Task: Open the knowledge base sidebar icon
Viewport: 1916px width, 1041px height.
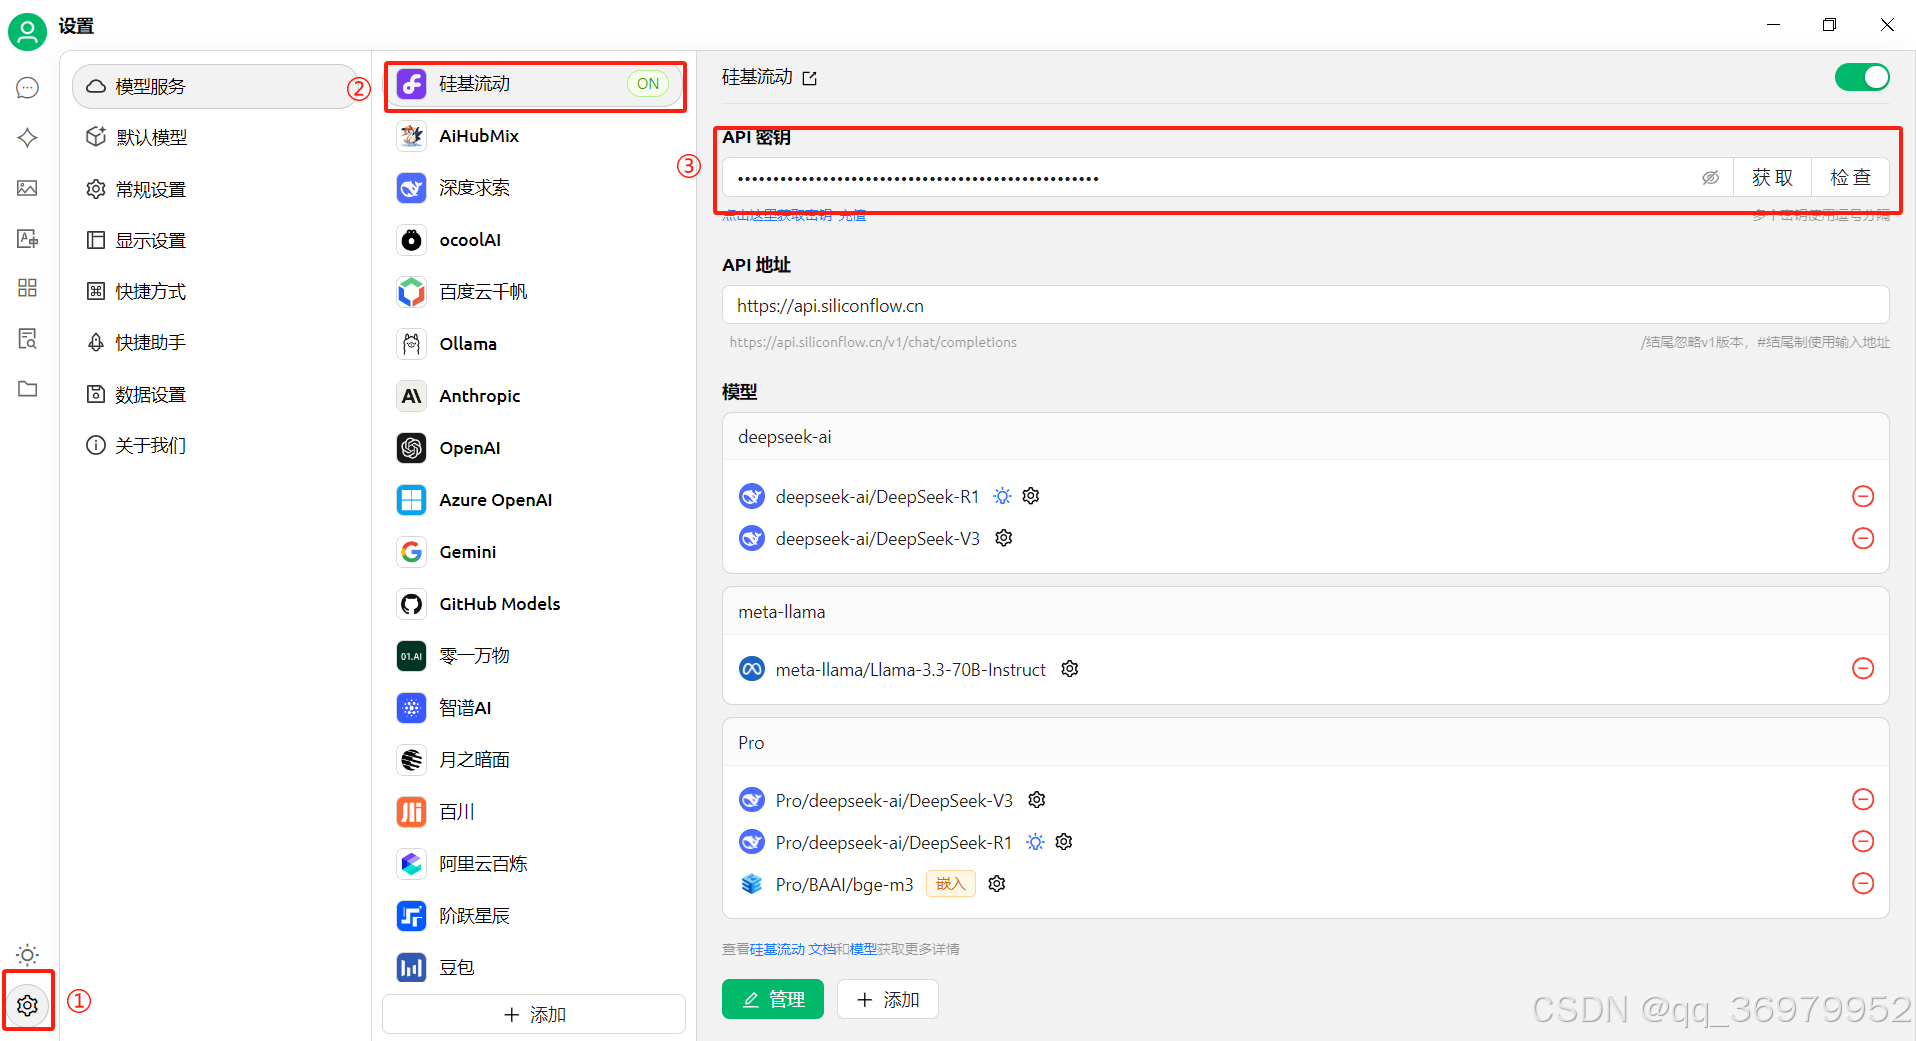Action: pos(27,339)
